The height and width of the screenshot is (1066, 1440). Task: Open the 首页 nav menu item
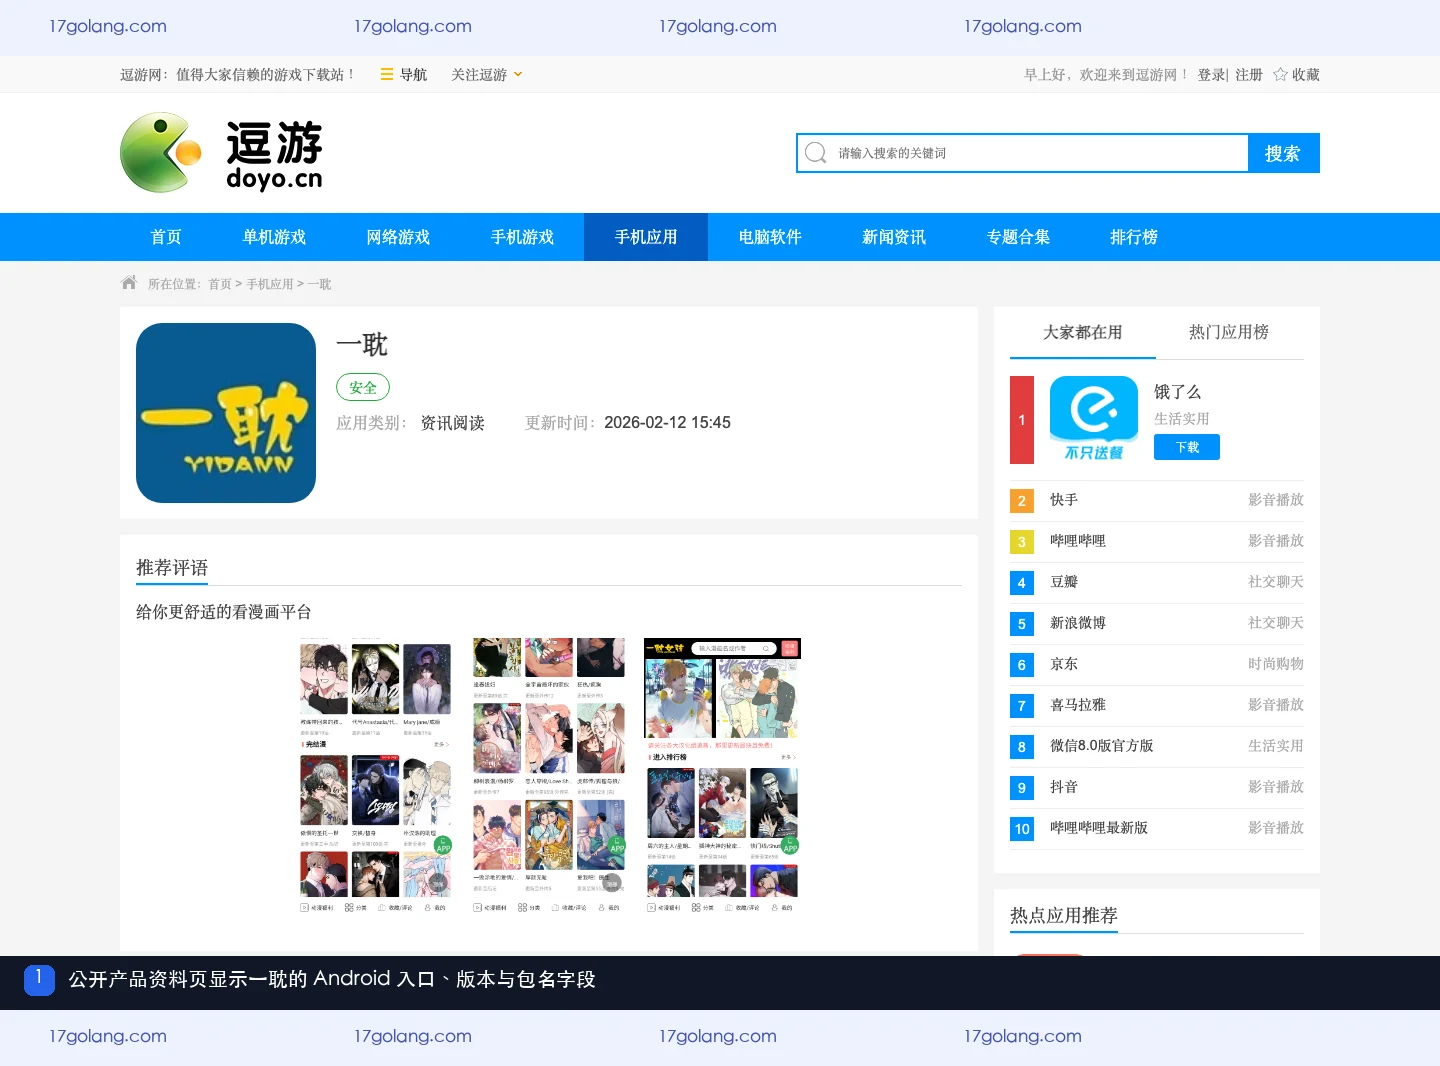[166, 237]
